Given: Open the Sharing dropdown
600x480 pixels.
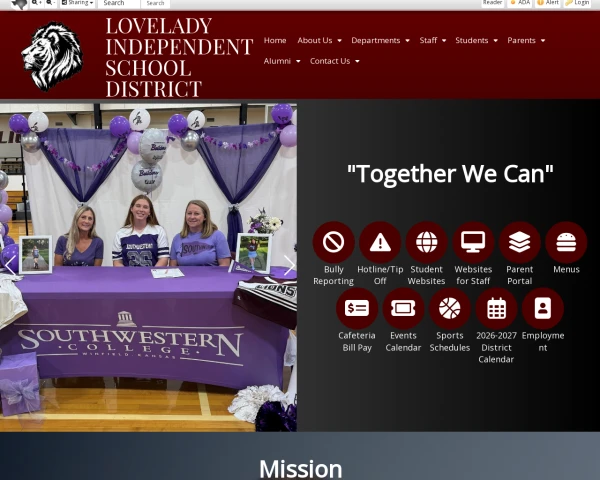Looking at the screenshot, I should point(78,3).
